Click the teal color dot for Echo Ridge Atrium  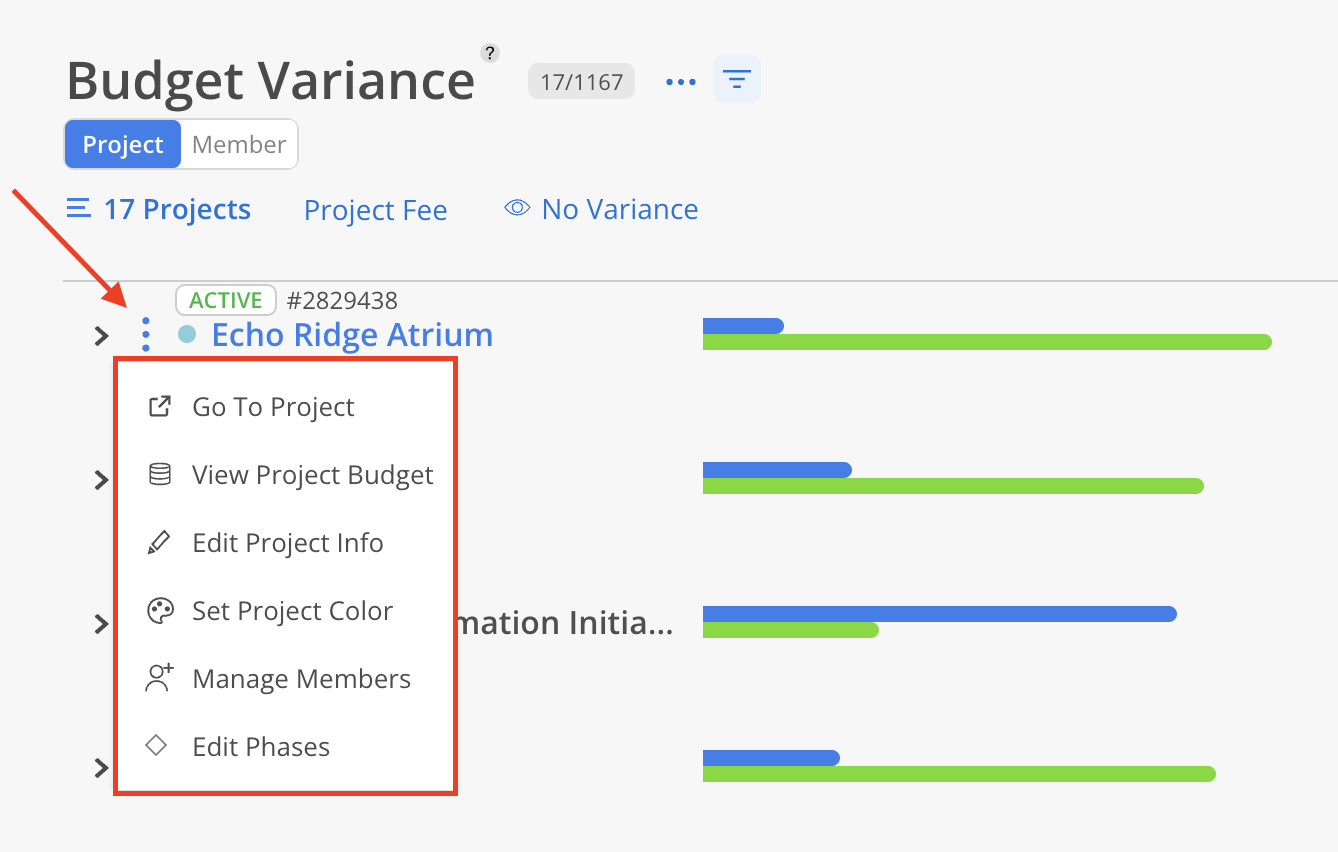click(187, 334)
